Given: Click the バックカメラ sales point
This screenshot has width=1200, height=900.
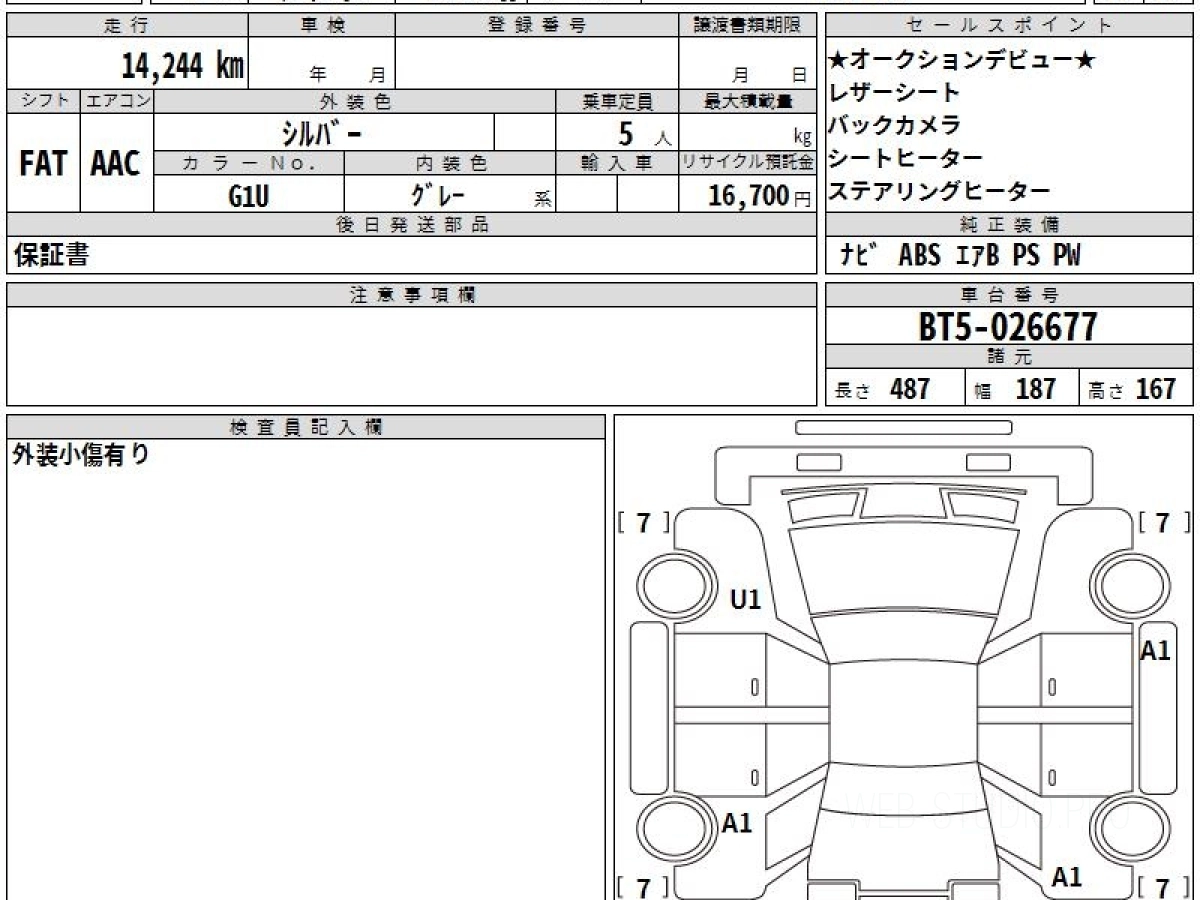Looking at the screenshot, I should click(x=894, y=125).
